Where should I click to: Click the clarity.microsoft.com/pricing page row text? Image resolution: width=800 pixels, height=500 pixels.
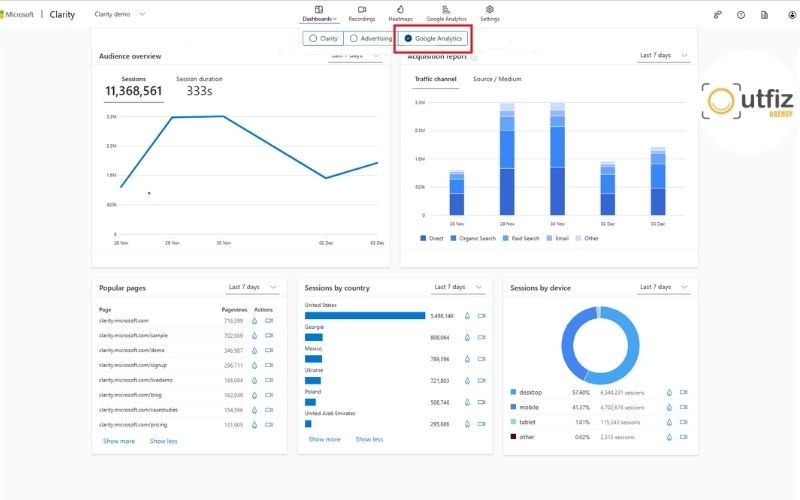133,424
